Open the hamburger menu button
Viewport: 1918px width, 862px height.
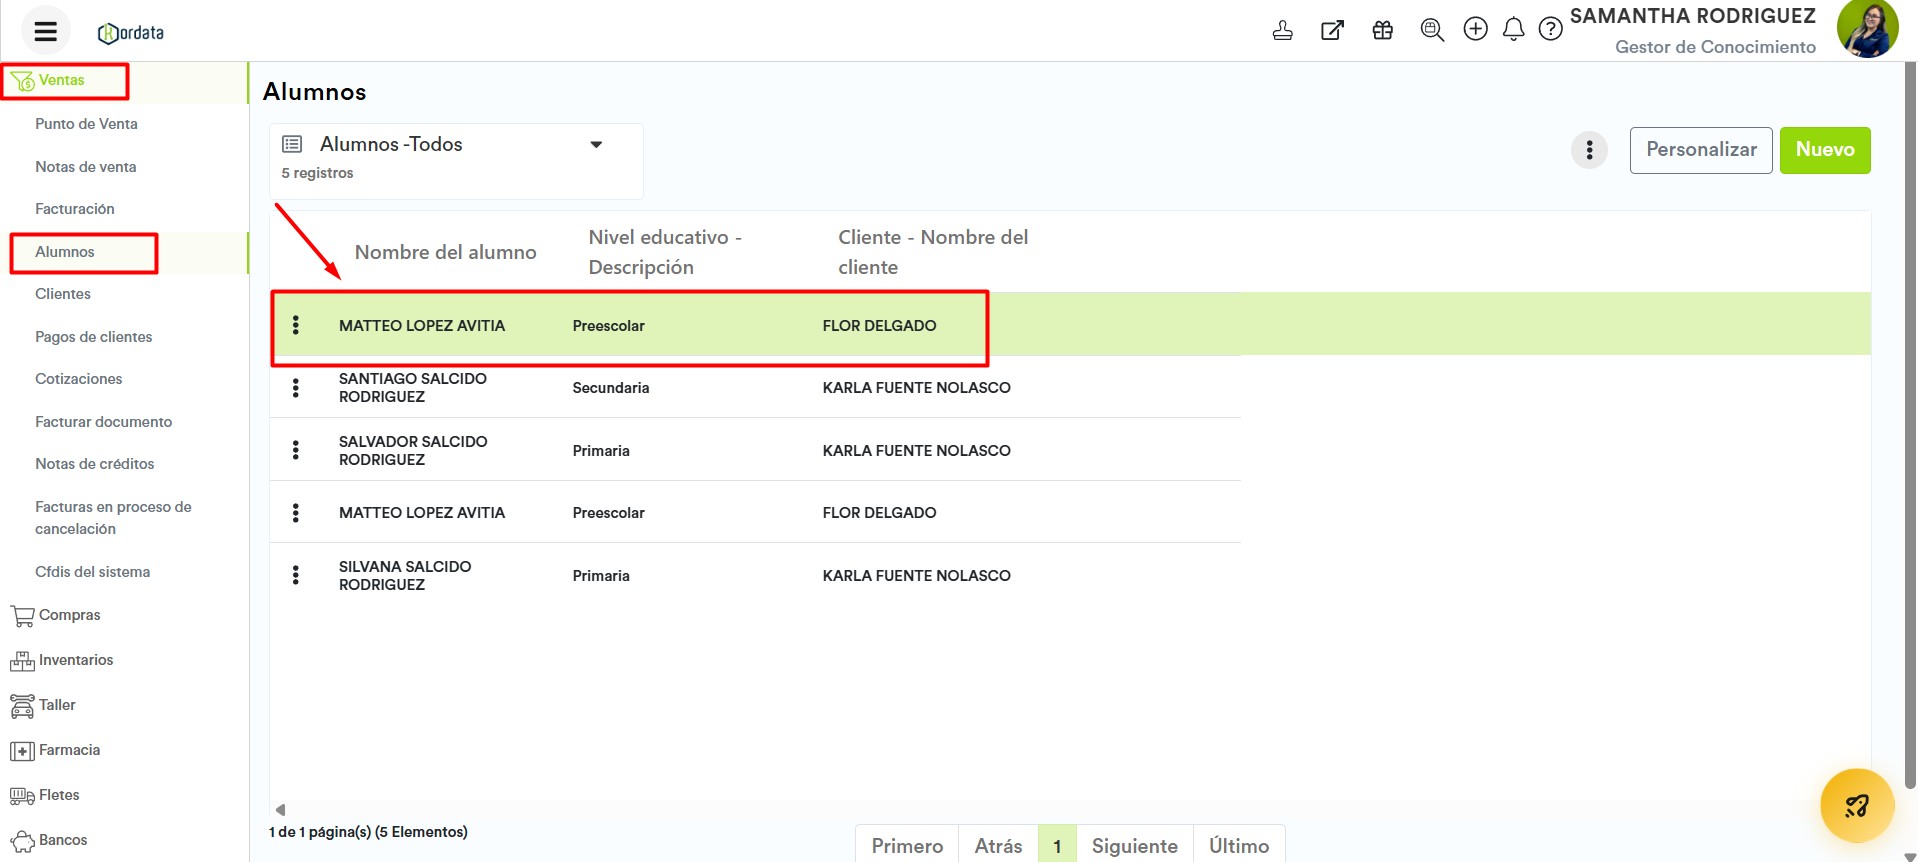coord(45,31)
